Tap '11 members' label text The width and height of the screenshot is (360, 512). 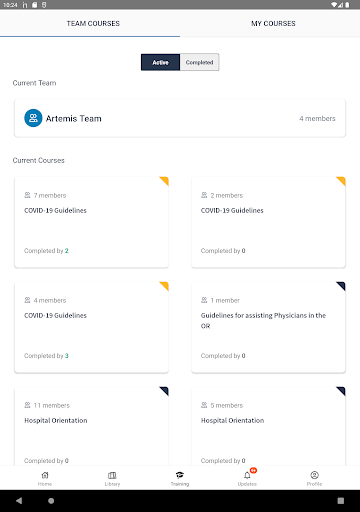click(52, 405)
